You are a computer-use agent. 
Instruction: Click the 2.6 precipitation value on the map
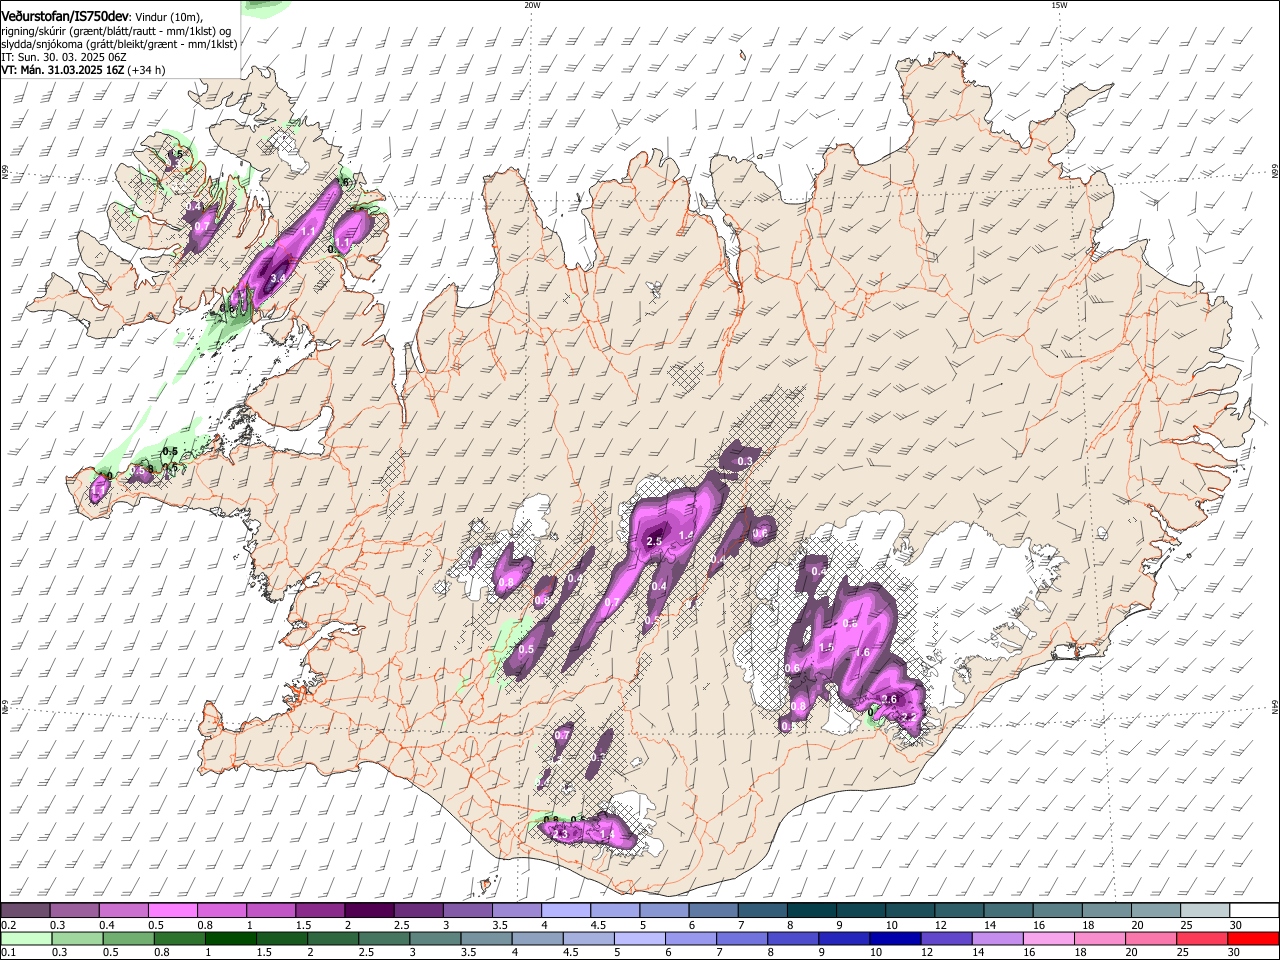(888, 699)
